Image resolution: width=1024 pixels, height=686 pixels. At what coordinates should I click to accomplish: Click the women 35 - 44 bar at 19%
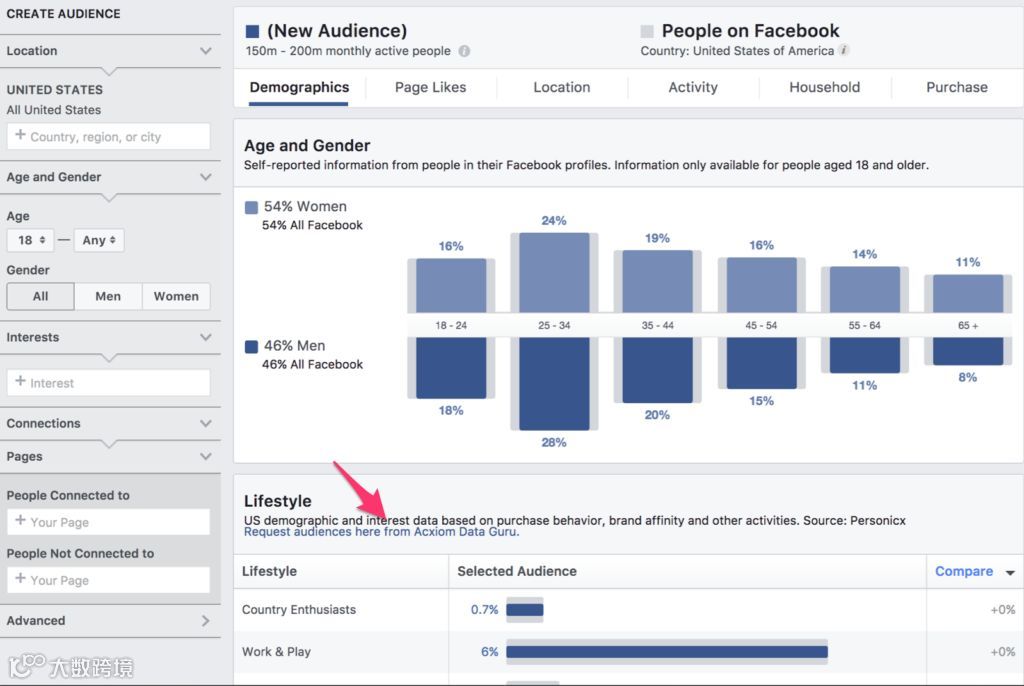coord(657,281)
